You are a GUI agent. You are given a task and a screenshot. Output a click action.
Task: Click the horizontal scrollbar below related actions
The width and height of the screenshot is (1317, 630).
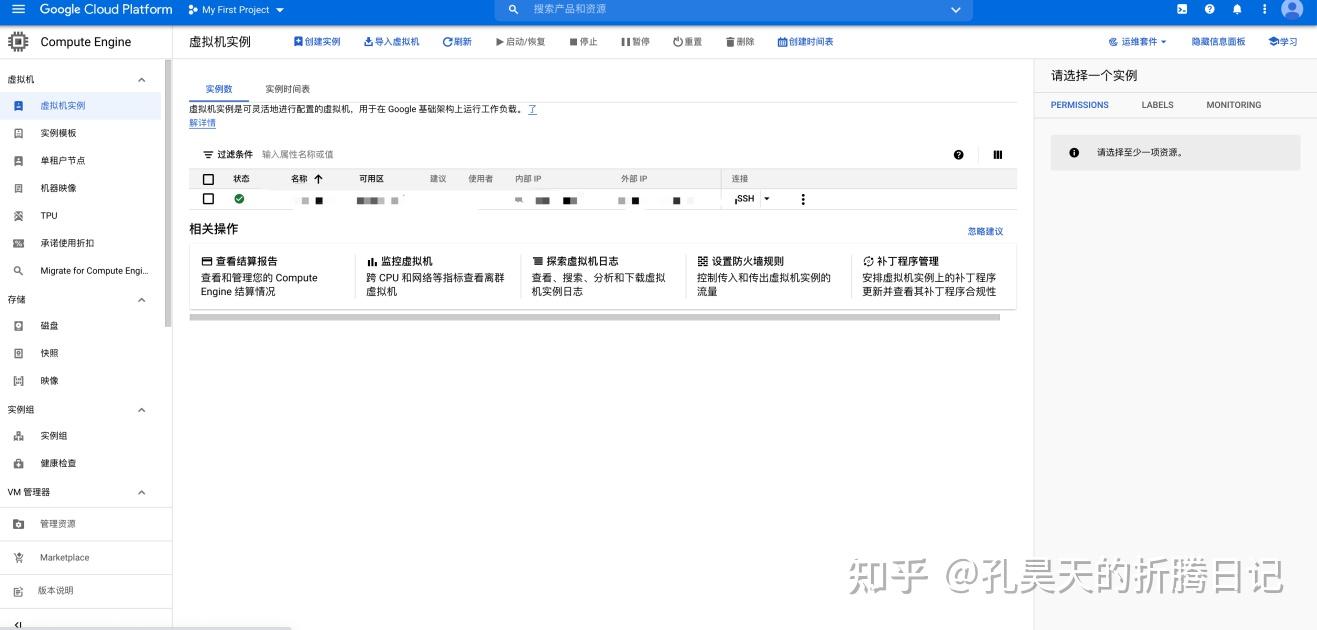tap(594, 317)
